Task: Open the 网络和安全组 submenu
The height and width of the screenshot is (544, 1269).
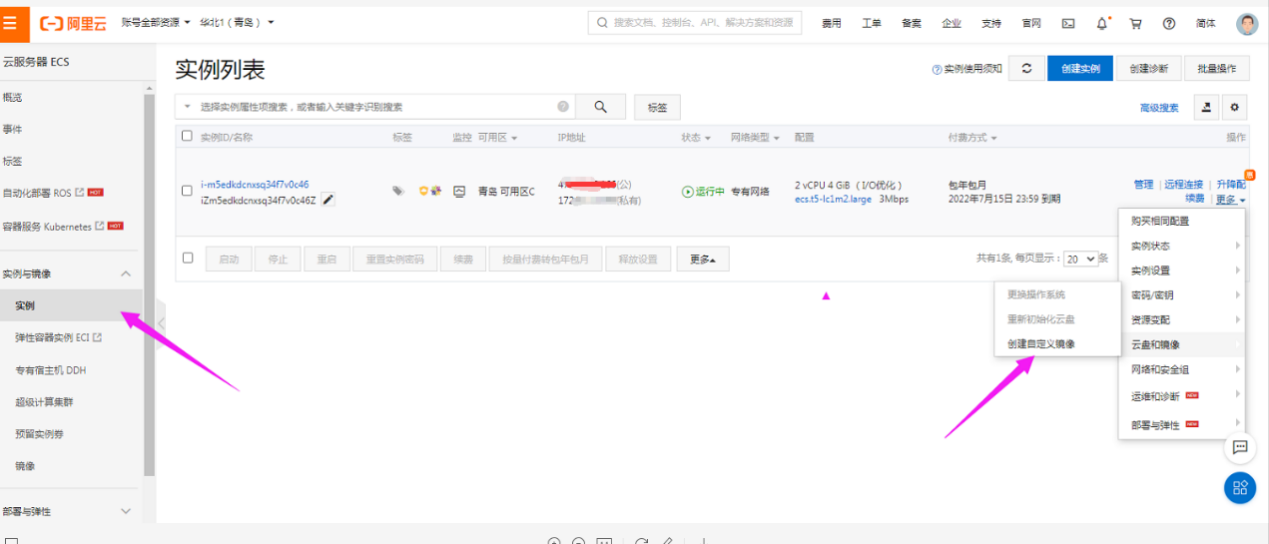Action: [1181, 370]
